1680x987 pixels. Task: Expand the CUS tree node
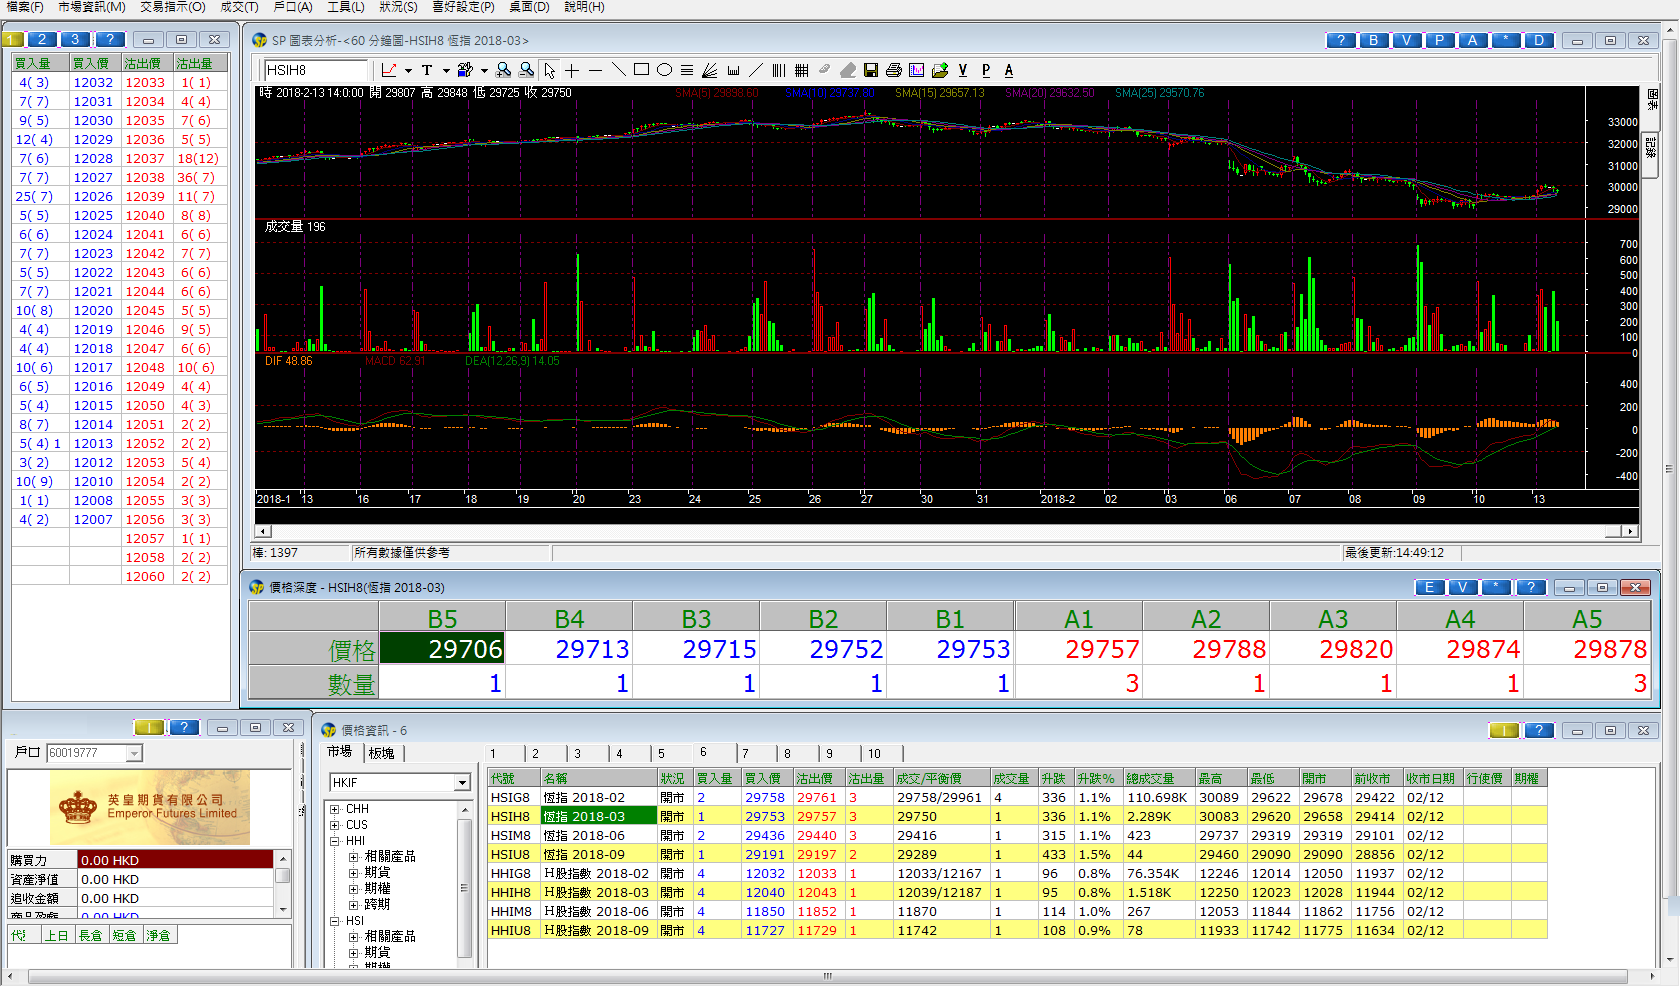tap(335, 825)
